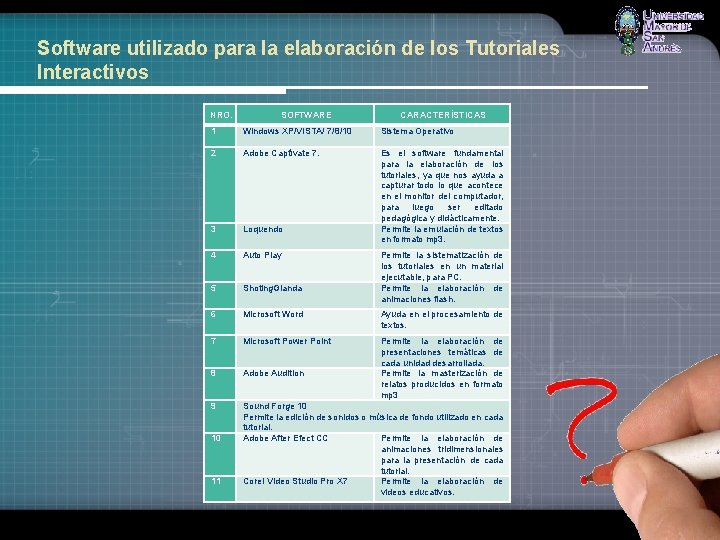This screenshot has height=540, width=720.
Task: Click row number 5 cell
Action: pos(220,295)
